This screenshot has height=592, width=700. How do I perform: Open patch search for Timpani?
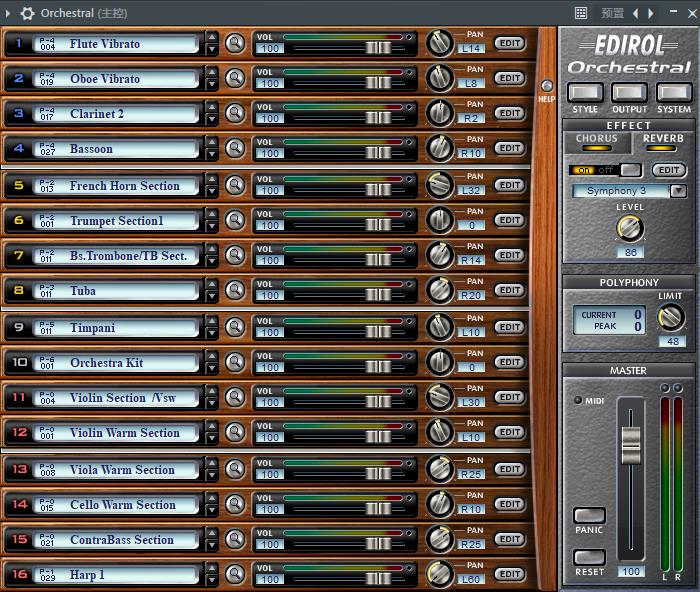[x=235, y=327]
